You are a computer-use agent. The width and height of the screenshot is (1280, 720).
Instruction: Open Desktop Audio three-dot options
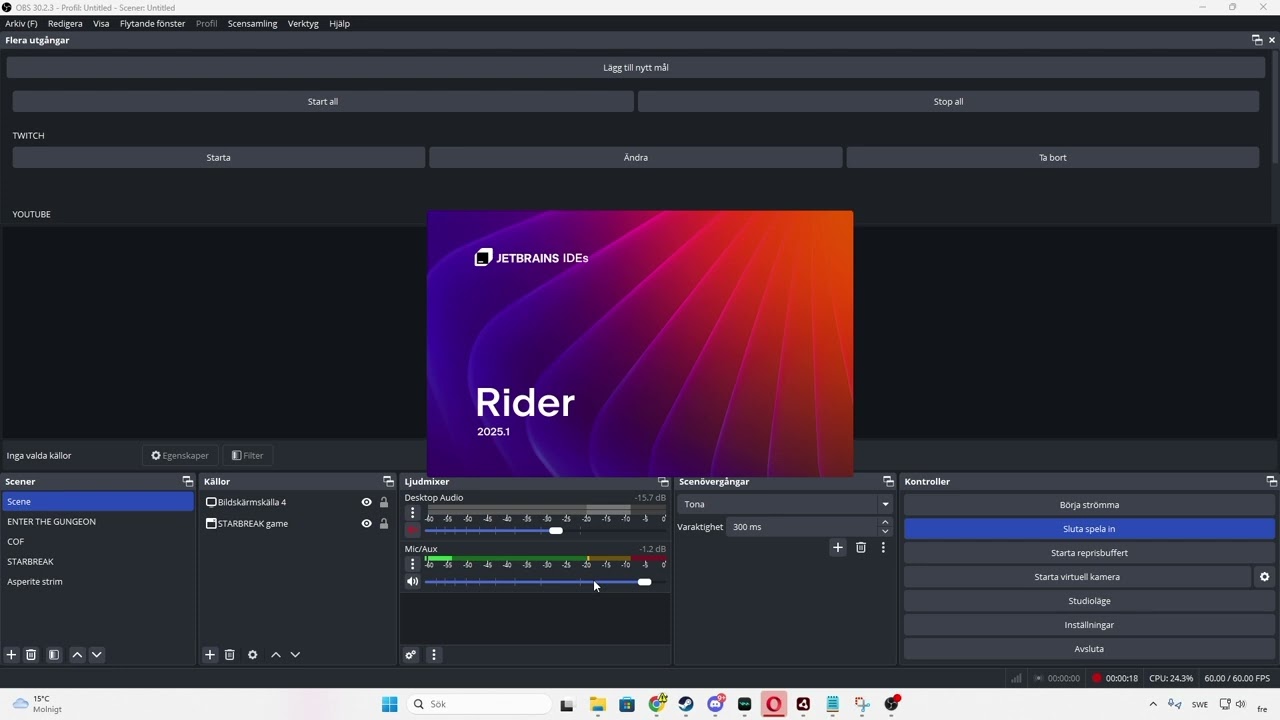(412, 513)
